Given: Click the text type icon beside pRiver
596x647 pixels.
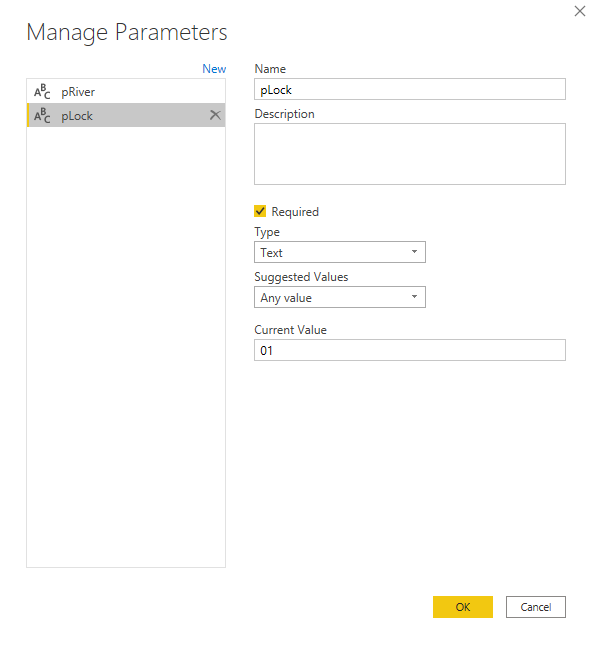Looking at the screenshot, I should 42,92.
